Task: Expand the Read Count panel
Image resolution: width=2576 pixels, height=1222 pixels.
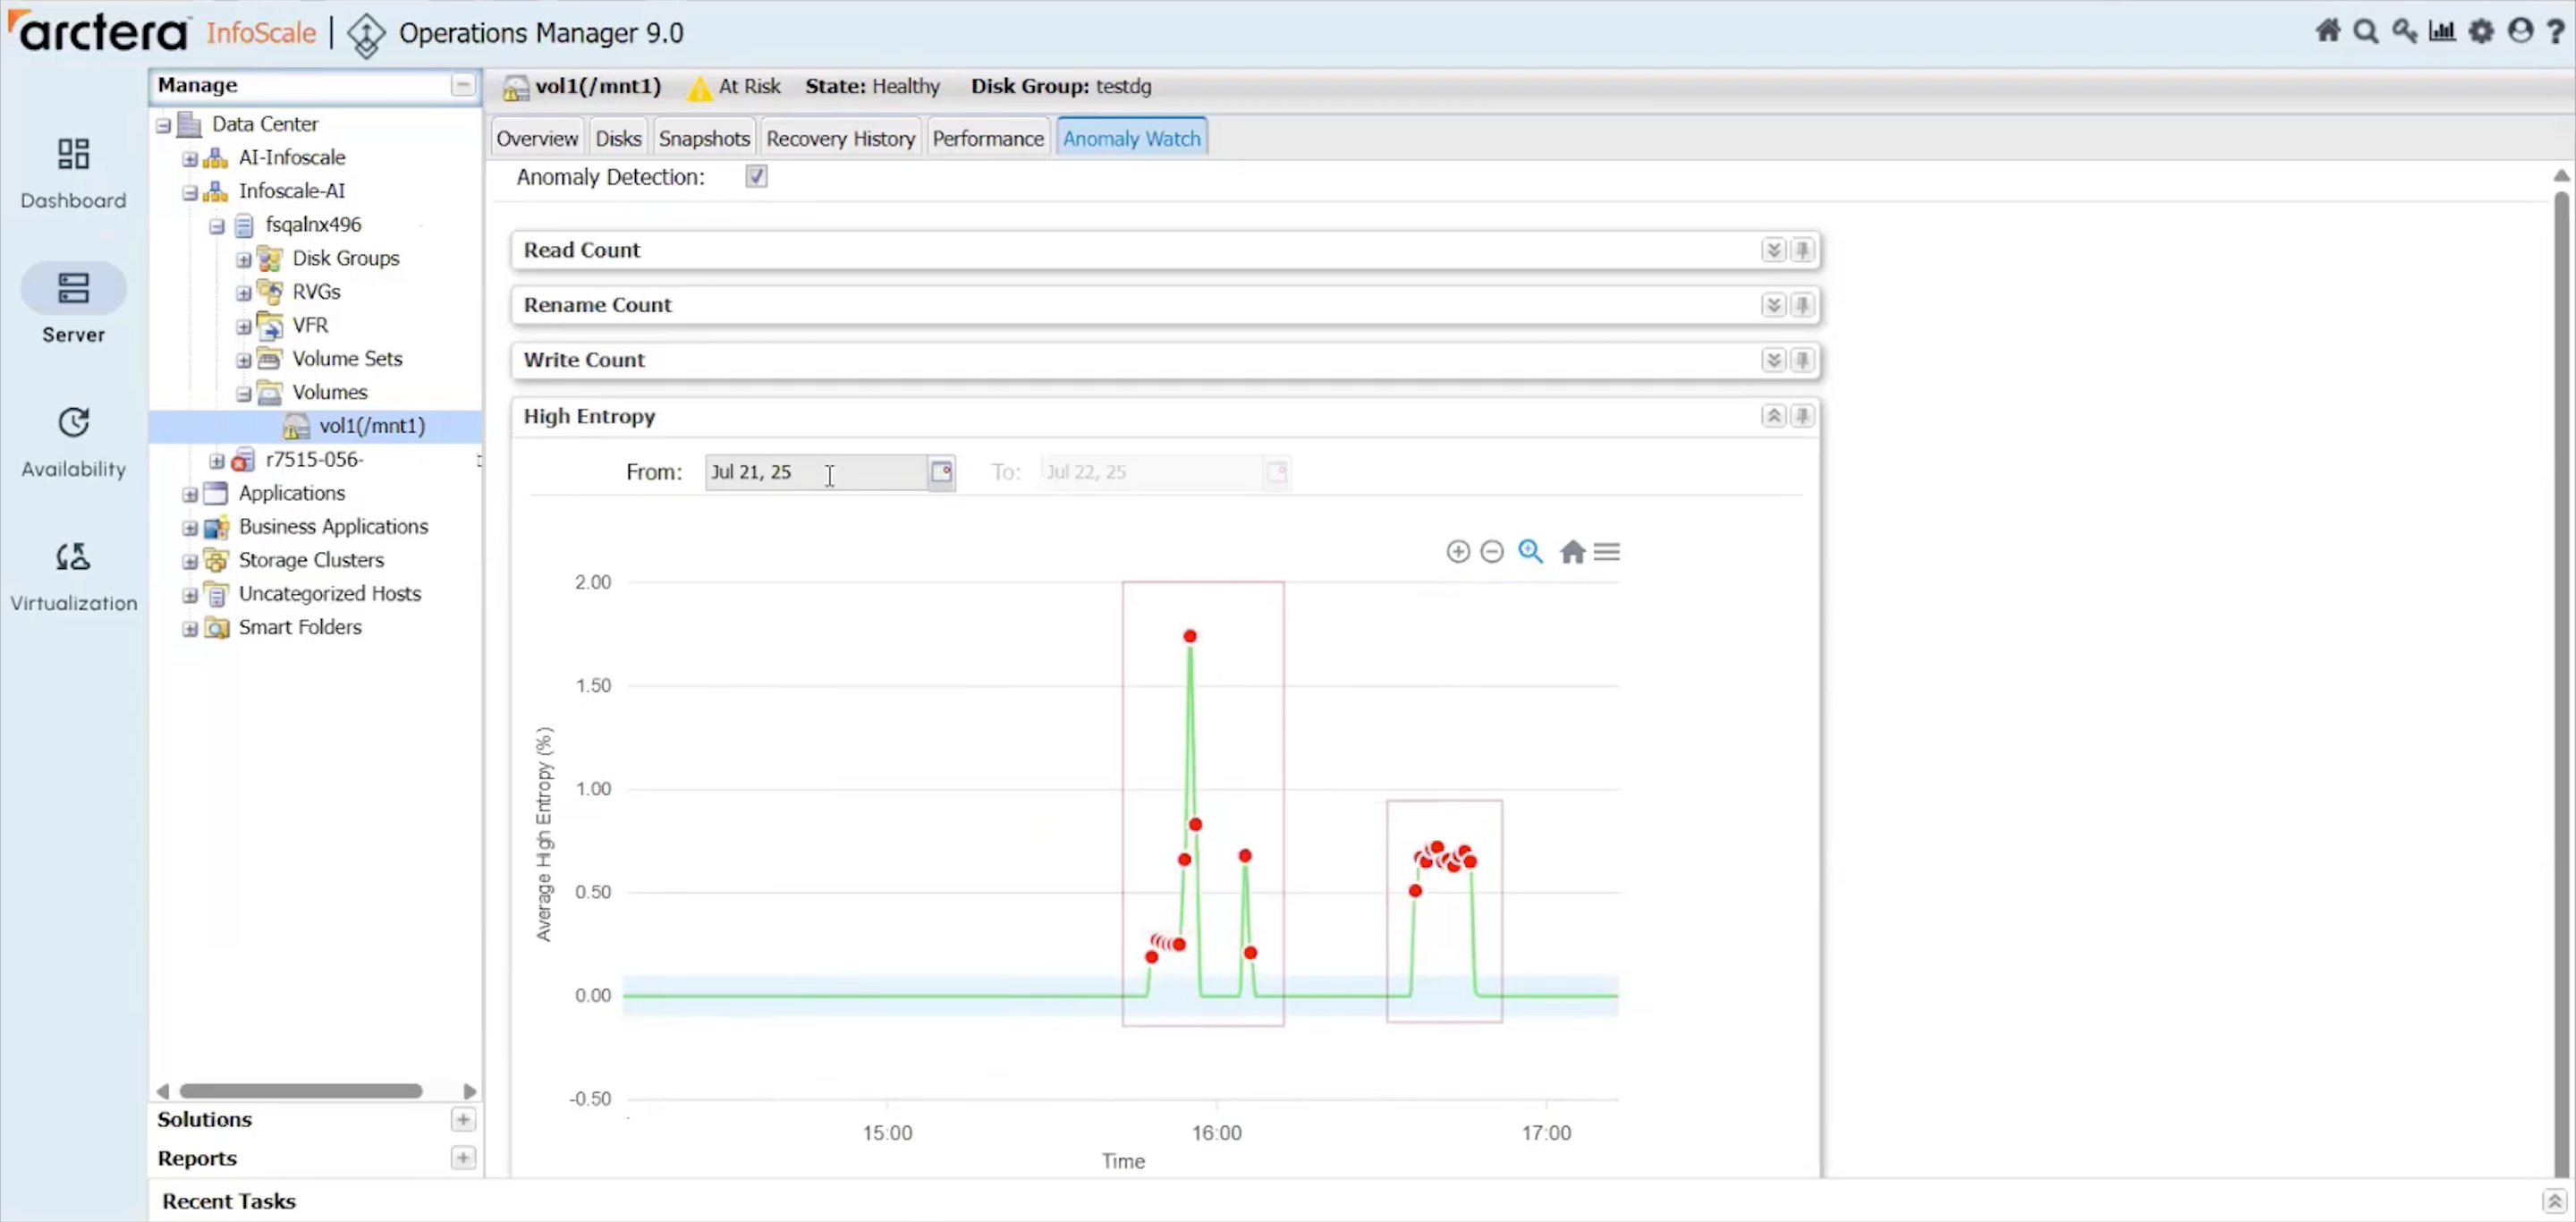Action: click(1773, 250)
